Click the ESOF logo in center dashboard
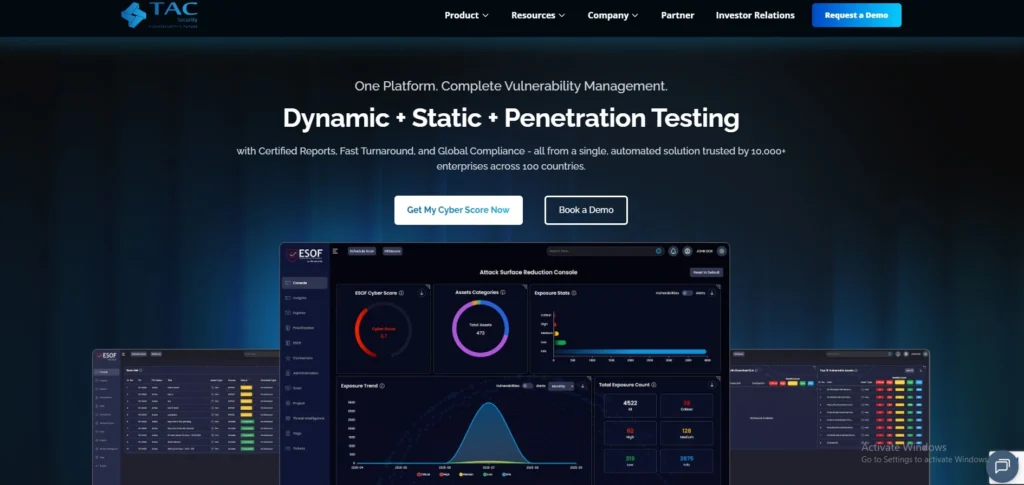 click(x=305, y=255)
